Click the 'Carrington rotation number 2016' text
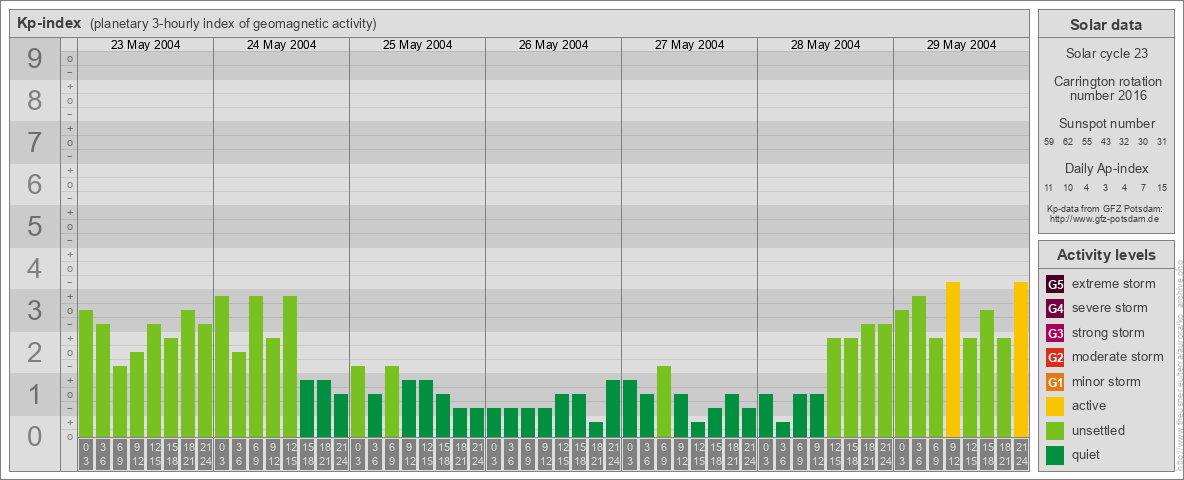Screen dimensions: 1184x480 coord(1108,88)
